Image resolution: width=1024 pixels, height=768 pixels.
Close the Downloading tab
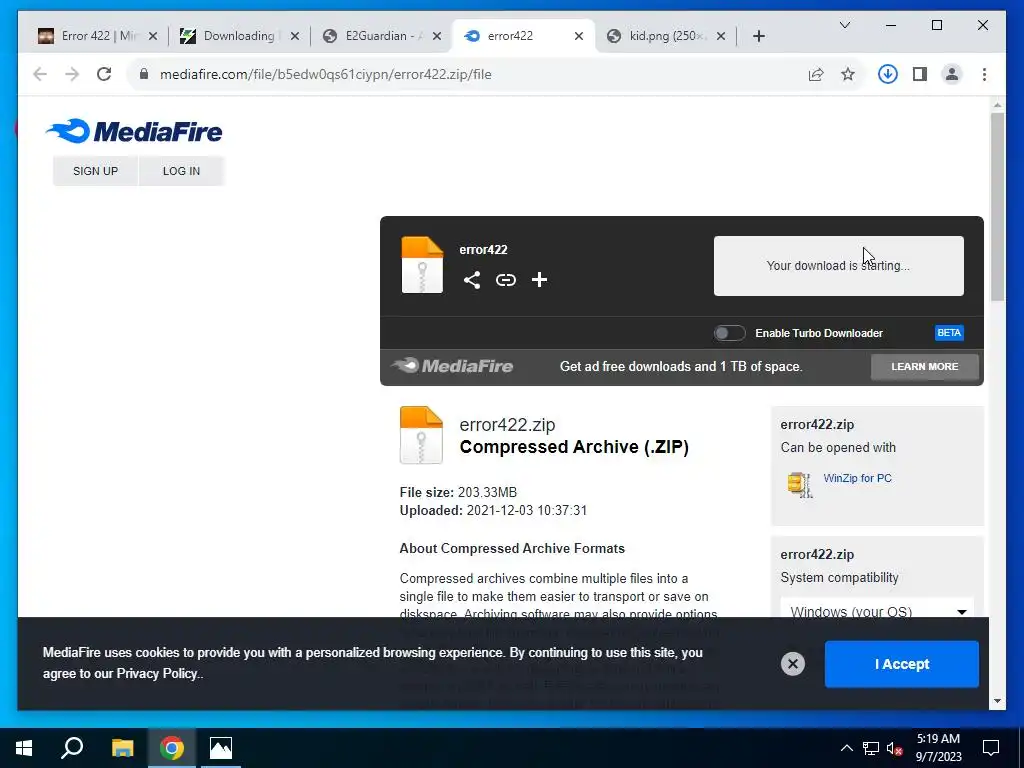point(295,36)
